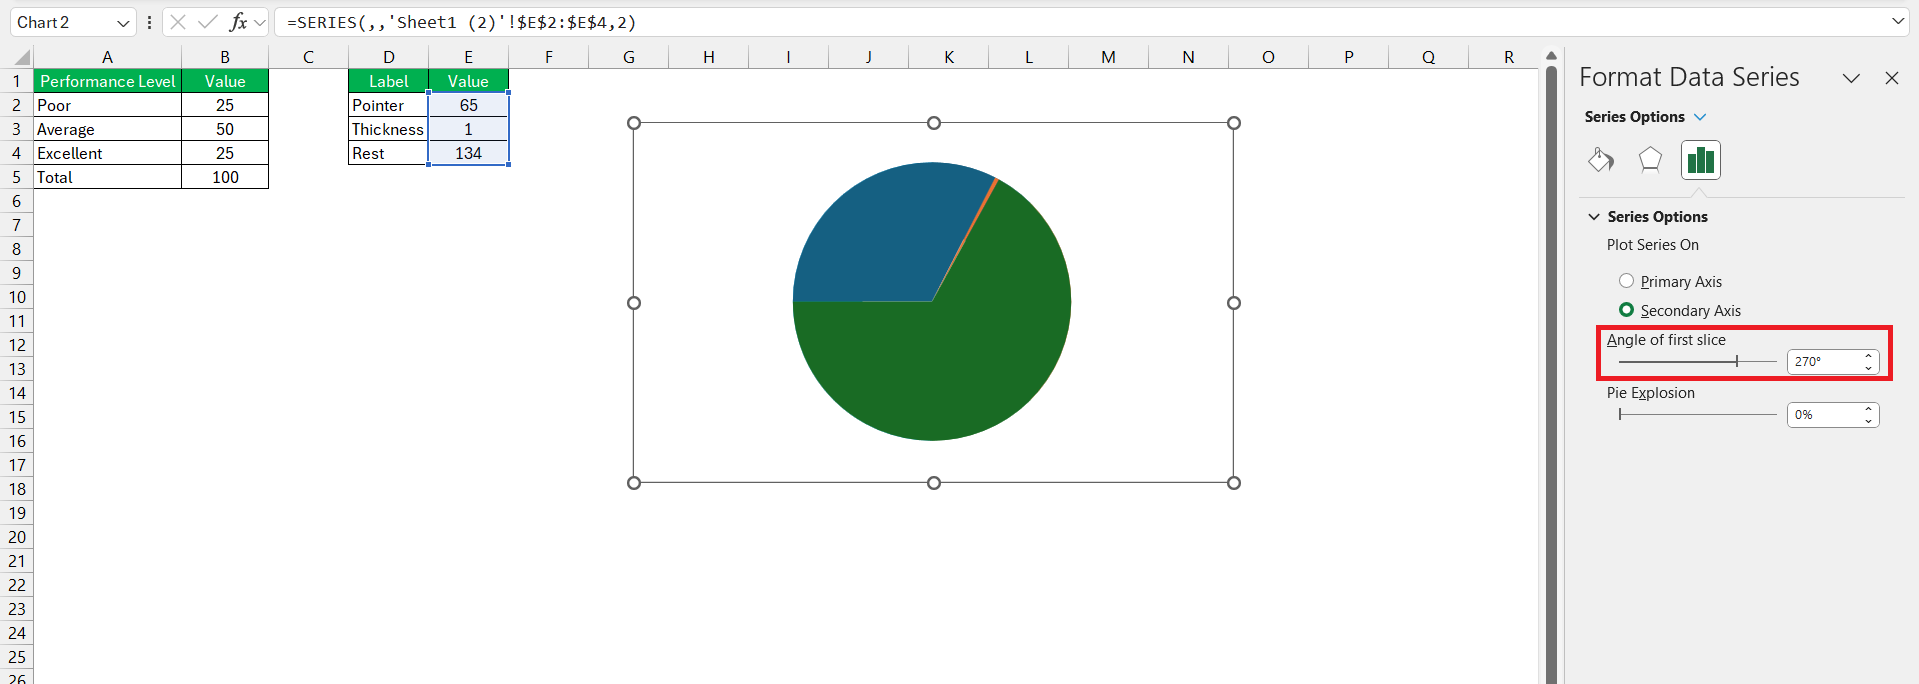Select the Secondary Axis radio button
1919x684 pixels.
click(x=1626, y=310)
